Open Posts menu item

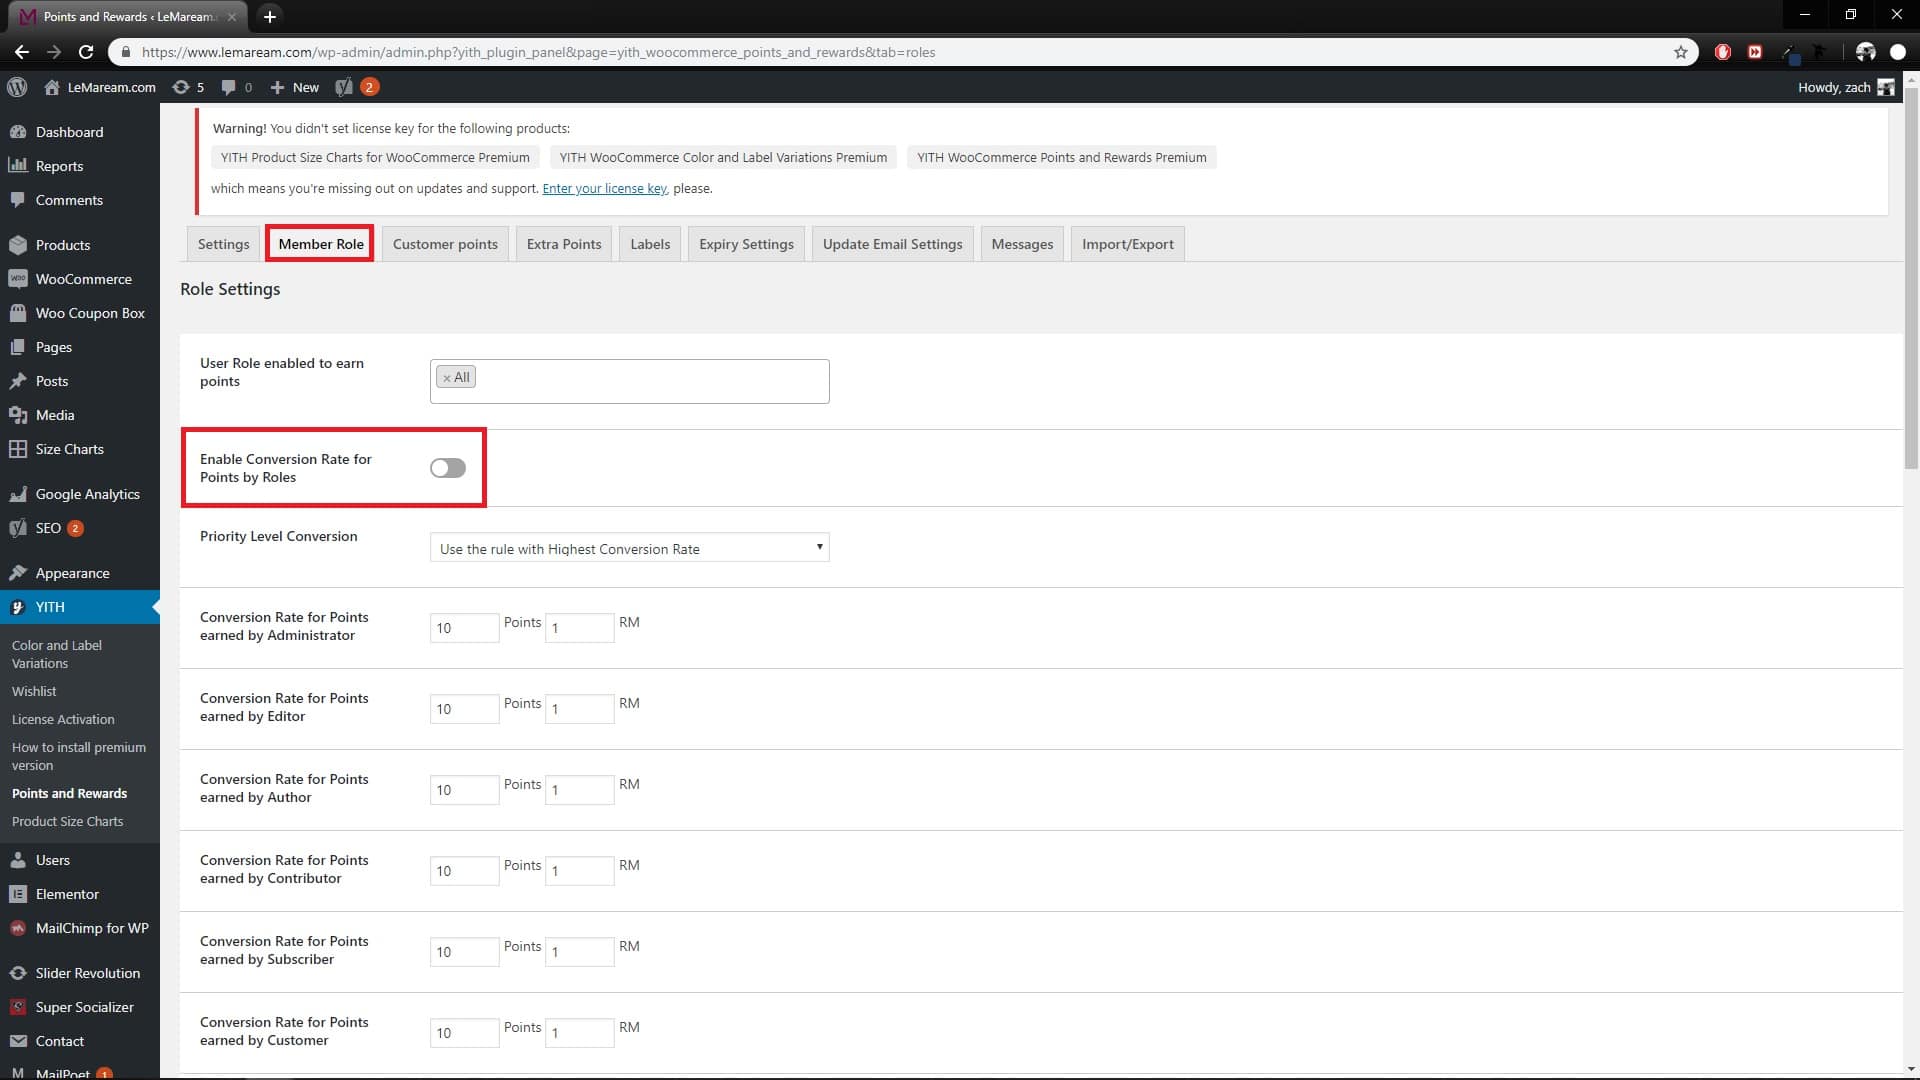[x=52, y=381]
